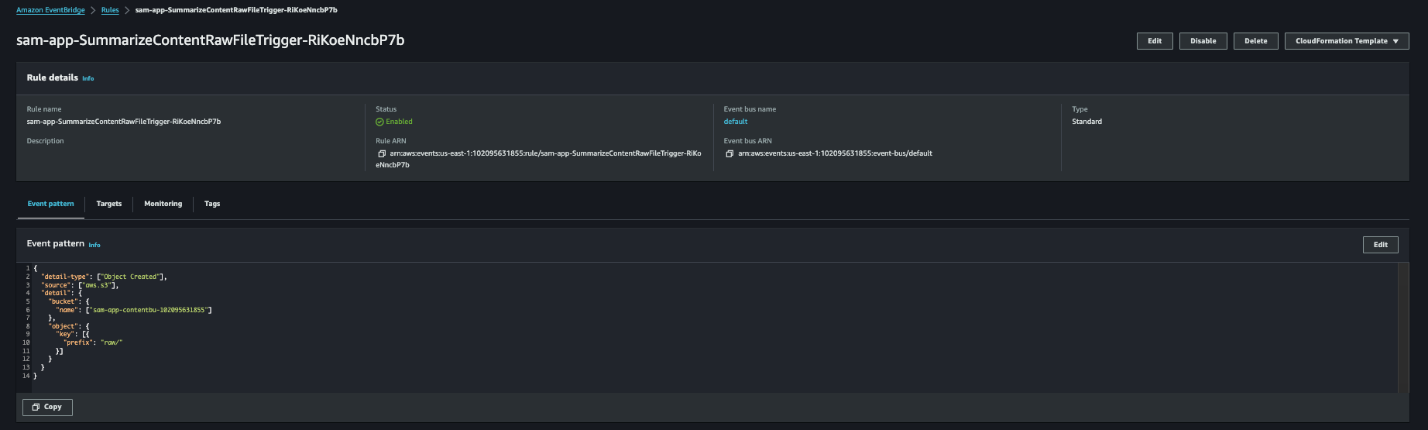Screen dimensions: 1428x430
Task: Click the green Enabled status icon
Action: [x=380, y=122]
